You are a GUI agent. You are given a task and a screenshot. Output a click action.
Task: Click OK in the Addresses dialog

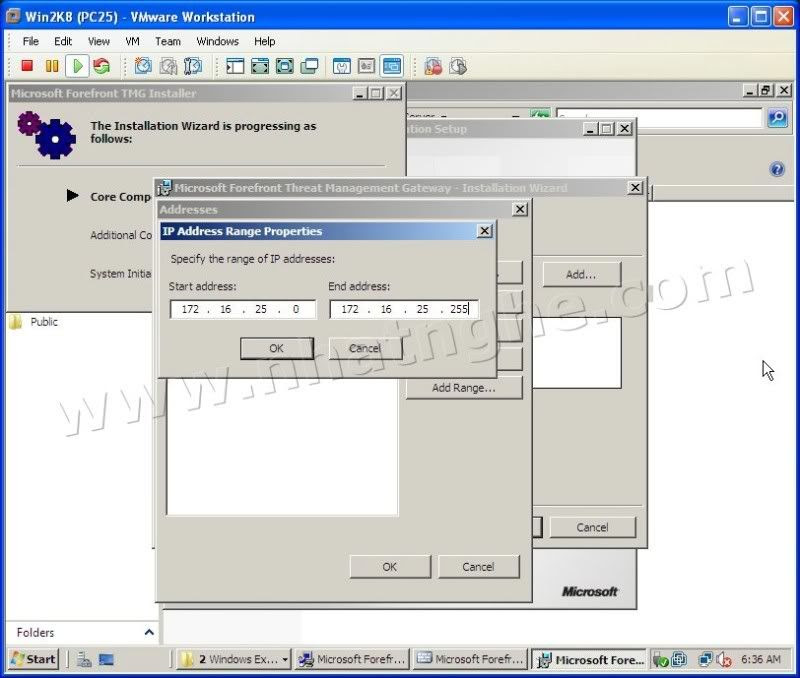tap(390, 567)
